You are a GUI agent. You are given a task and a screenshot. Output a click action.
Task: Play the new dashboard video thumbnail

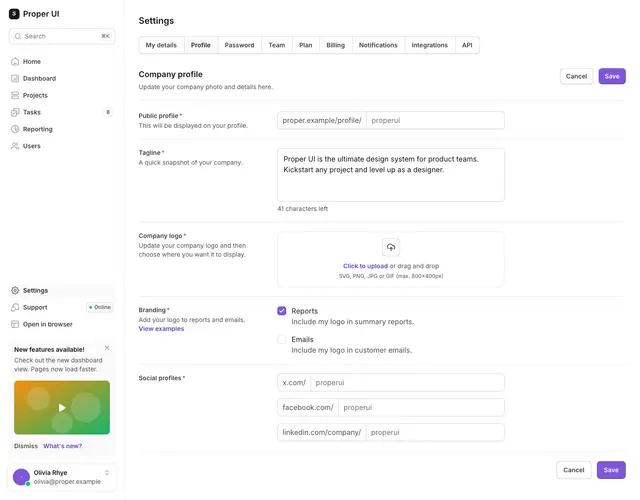[62, 407]
